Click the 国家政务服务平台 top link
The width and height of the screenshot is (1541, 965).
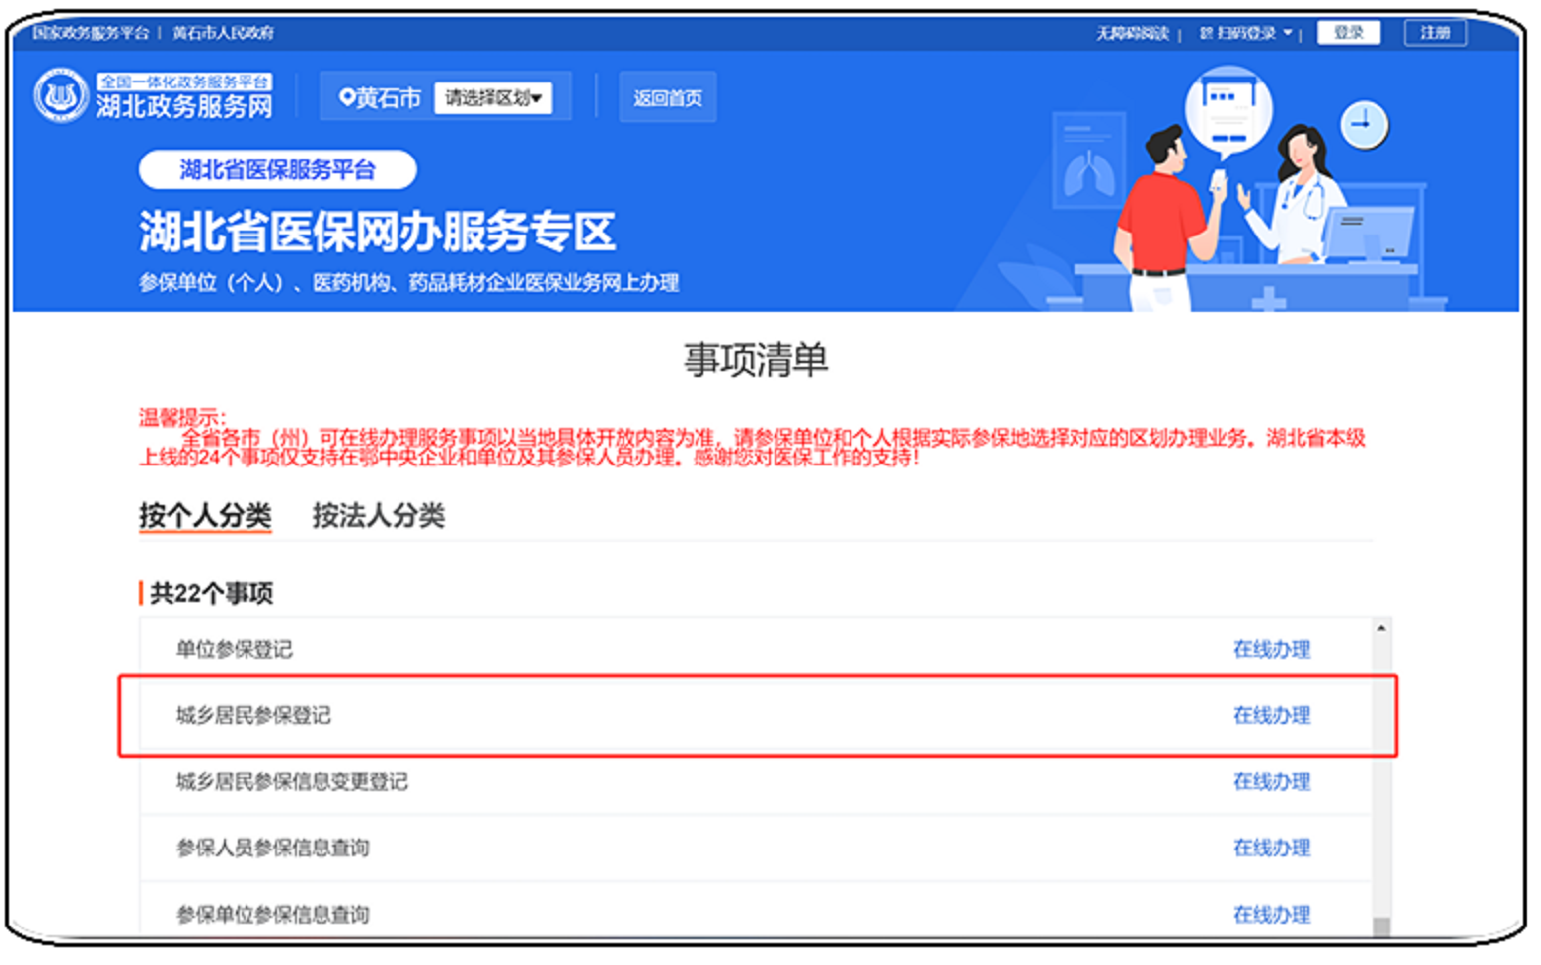[x=90, y=33]
